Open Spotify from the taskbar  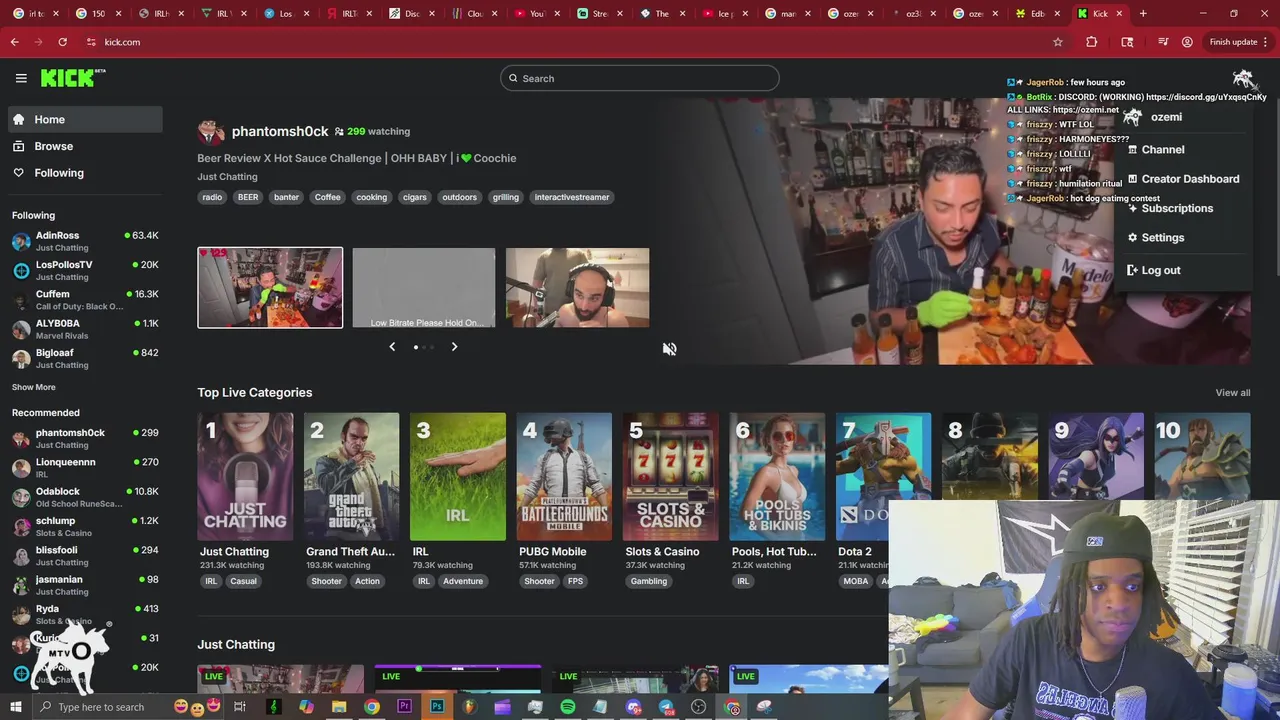coord(568,707)
